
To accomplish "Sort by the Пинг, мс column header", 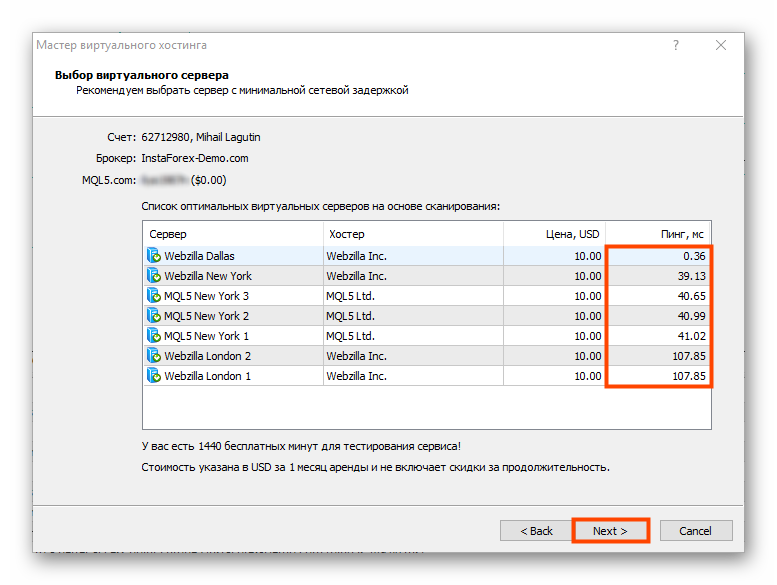I will pos(658,234).
